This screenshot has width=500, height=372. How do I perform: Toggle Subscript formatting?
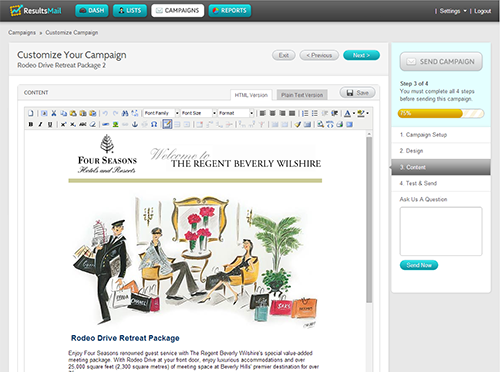(73, 124)
